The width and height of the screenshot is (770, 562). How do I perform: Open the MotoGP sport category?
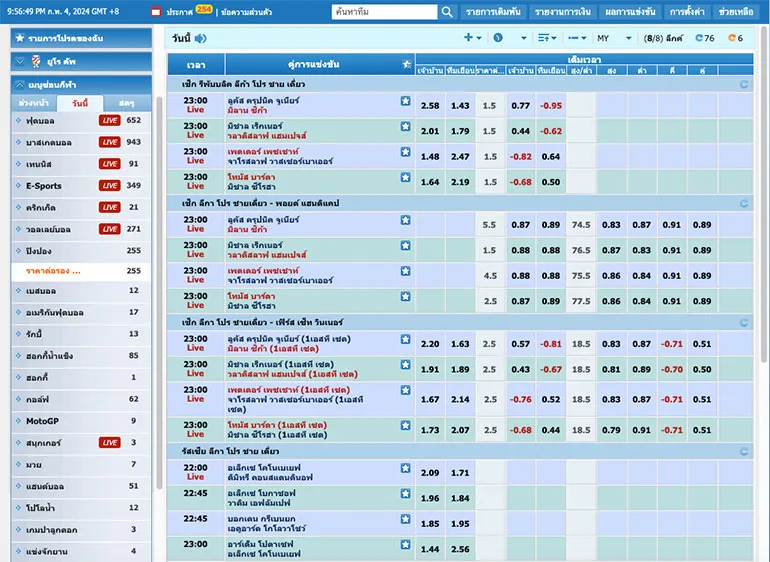pyautogui.click(x=42, y=421)
